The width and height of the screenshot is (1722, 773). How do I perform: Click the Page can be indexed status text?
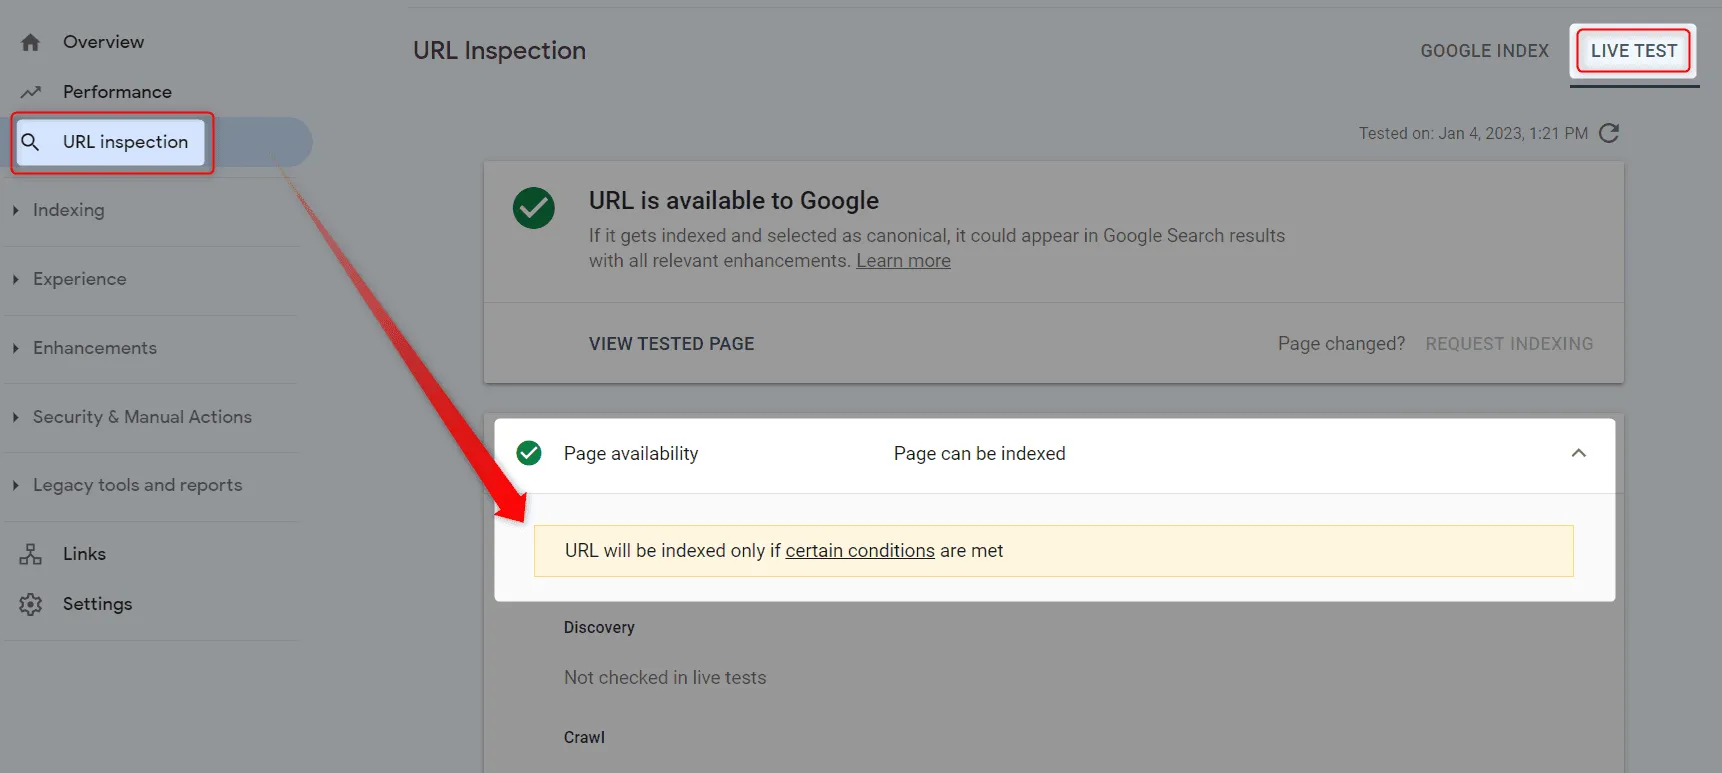(979, 454)
